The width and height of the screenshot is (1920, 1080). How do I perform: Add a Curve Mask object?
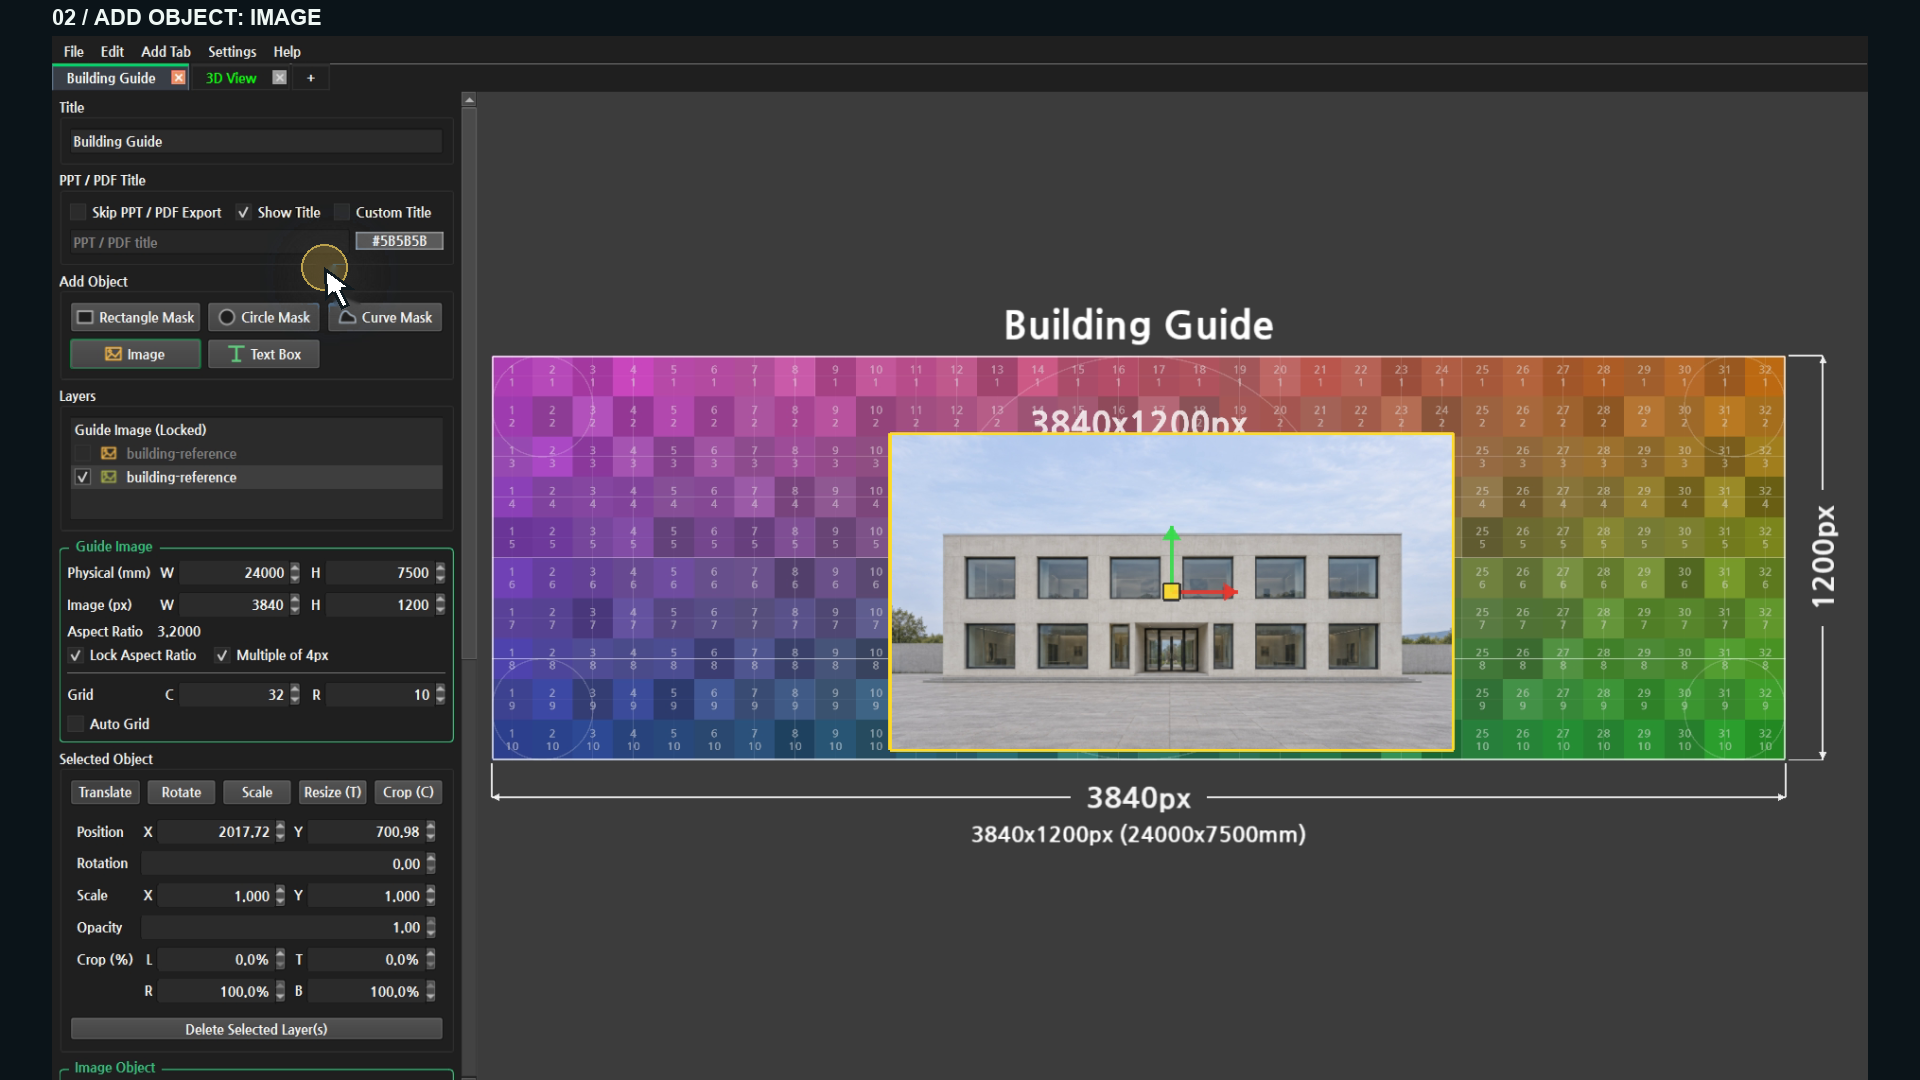point(385,317)
